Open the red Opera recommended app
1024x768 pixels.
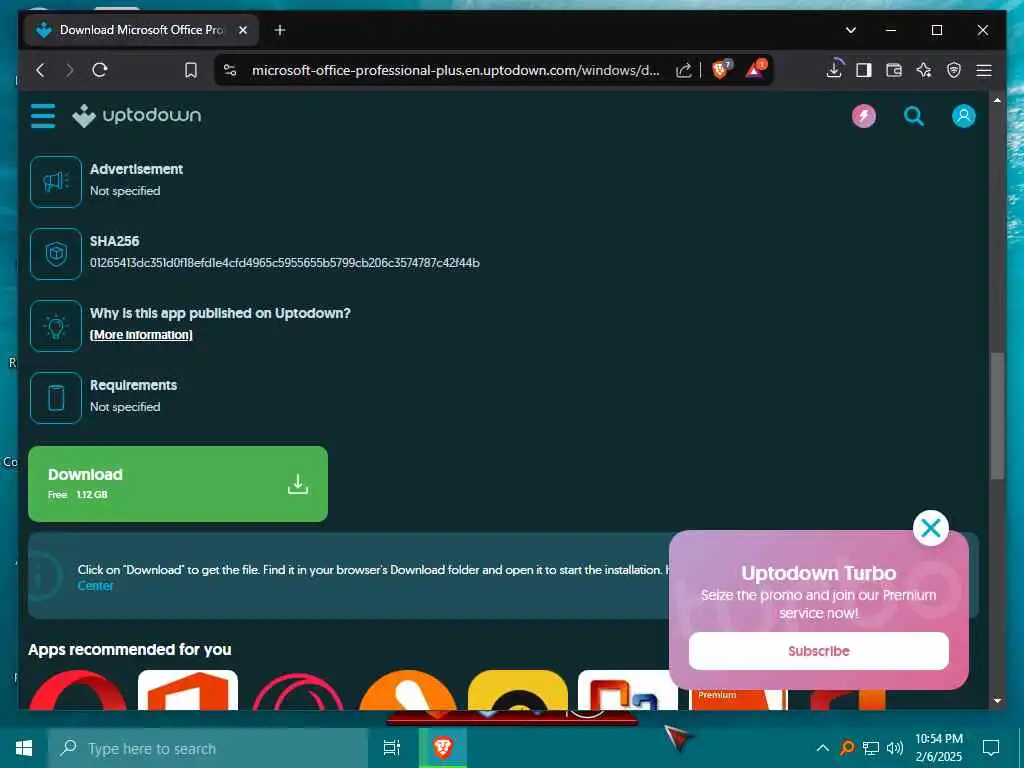pyautogui.click(x=78, y=690)
